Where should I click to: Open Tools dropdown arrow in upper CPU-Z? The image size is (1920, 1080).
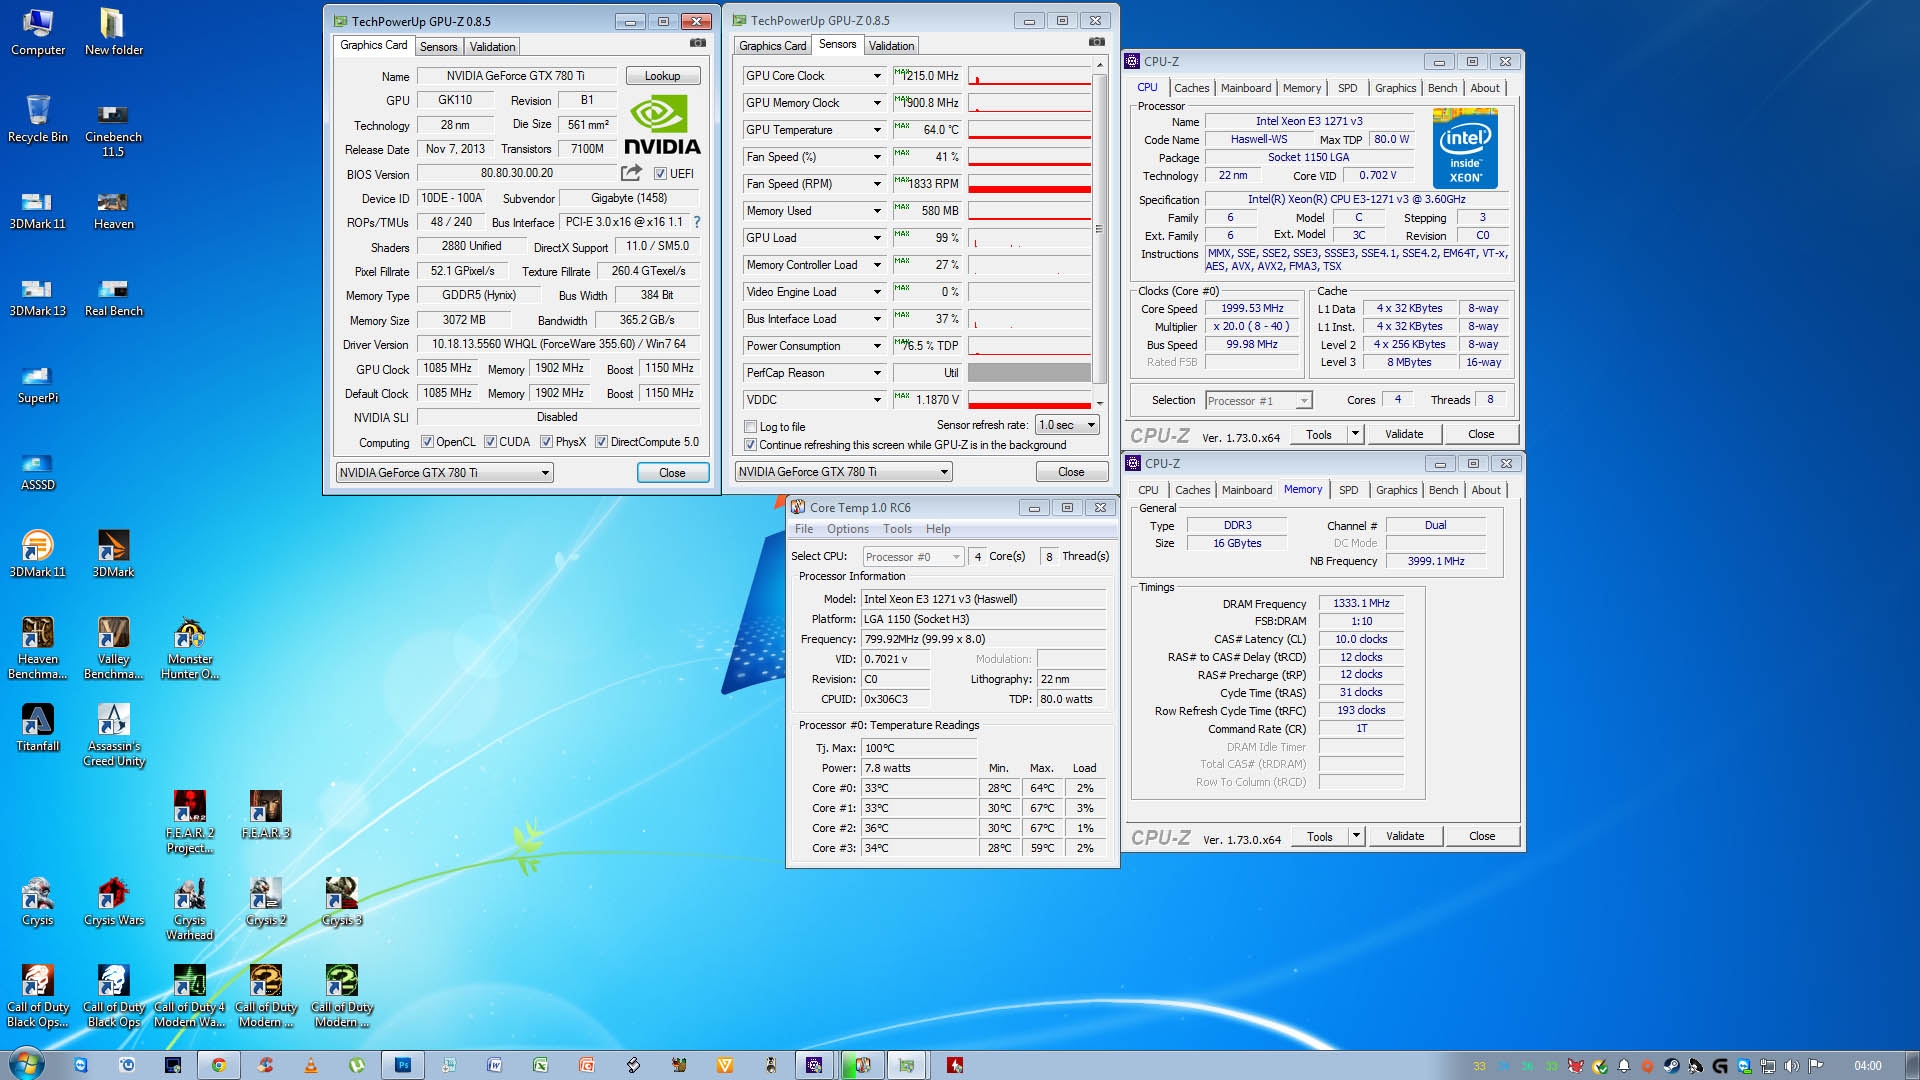[x=1355, y=434]
